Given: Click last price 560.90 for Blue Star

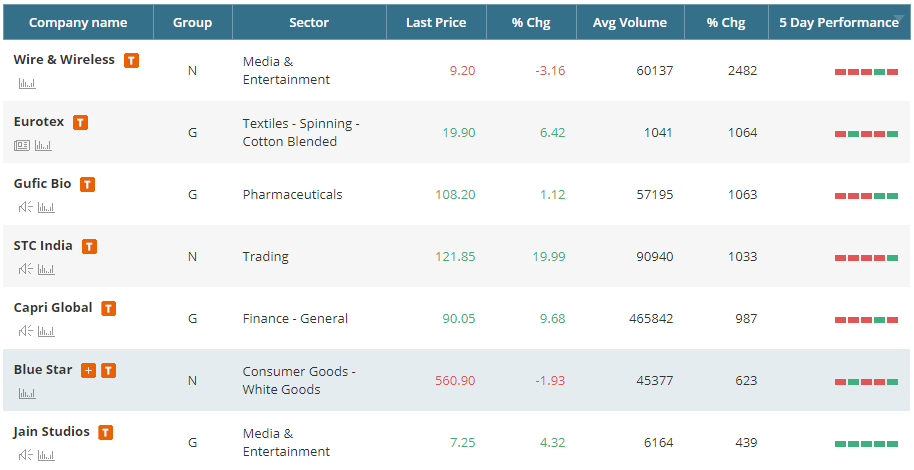Looking at the screenshot, I should pos(455,381).
